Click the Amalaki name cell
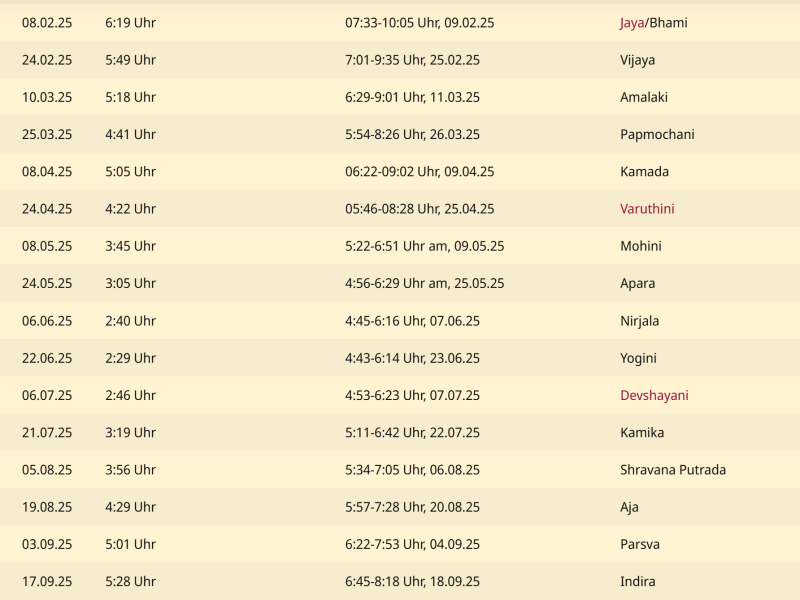This screenshot has width=800, height=600. [x=643, y=97]
